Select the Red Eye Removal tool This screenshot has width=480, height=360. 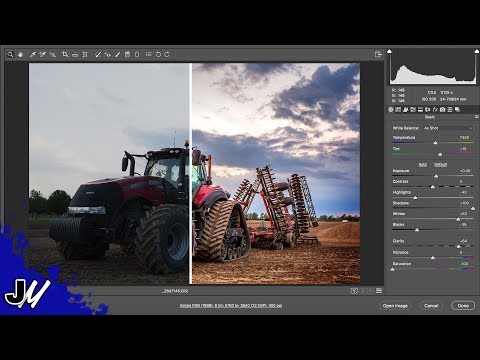pos(107,54)
